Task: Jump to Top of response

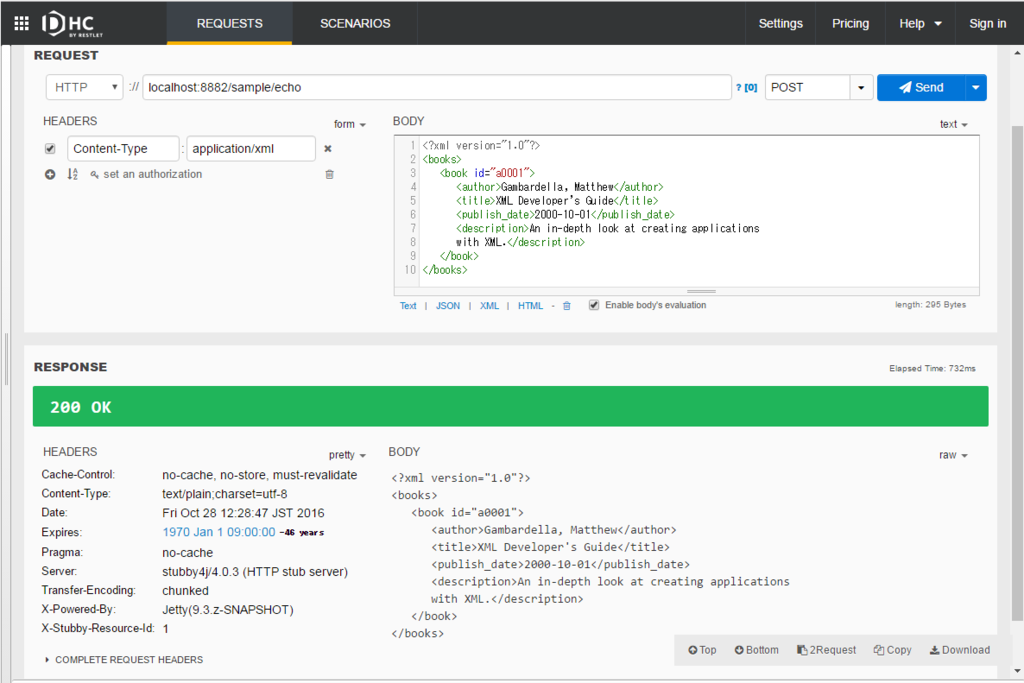Action: (702, 650)
